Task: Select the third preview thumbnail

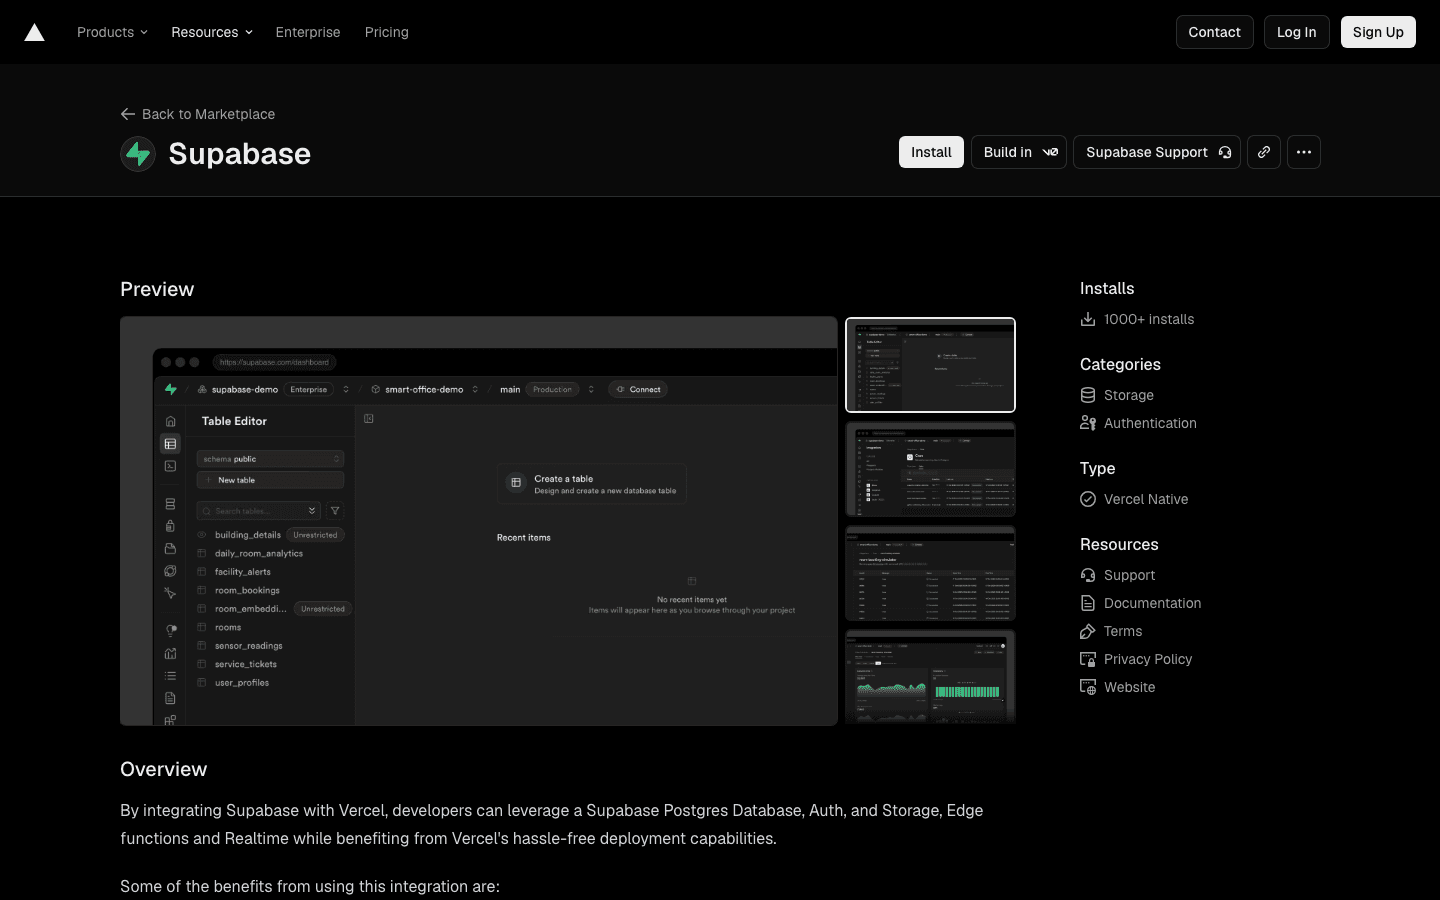Action: pyautogui.click(x=931, y=573)
